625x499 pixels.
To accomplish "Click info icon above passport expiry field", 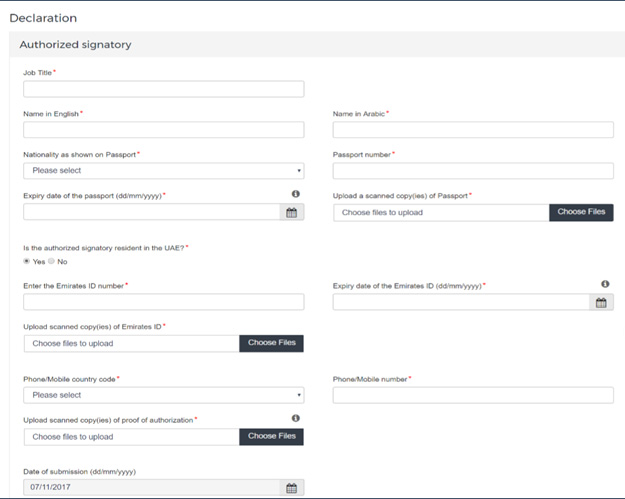I will click(x=296, y=194).
